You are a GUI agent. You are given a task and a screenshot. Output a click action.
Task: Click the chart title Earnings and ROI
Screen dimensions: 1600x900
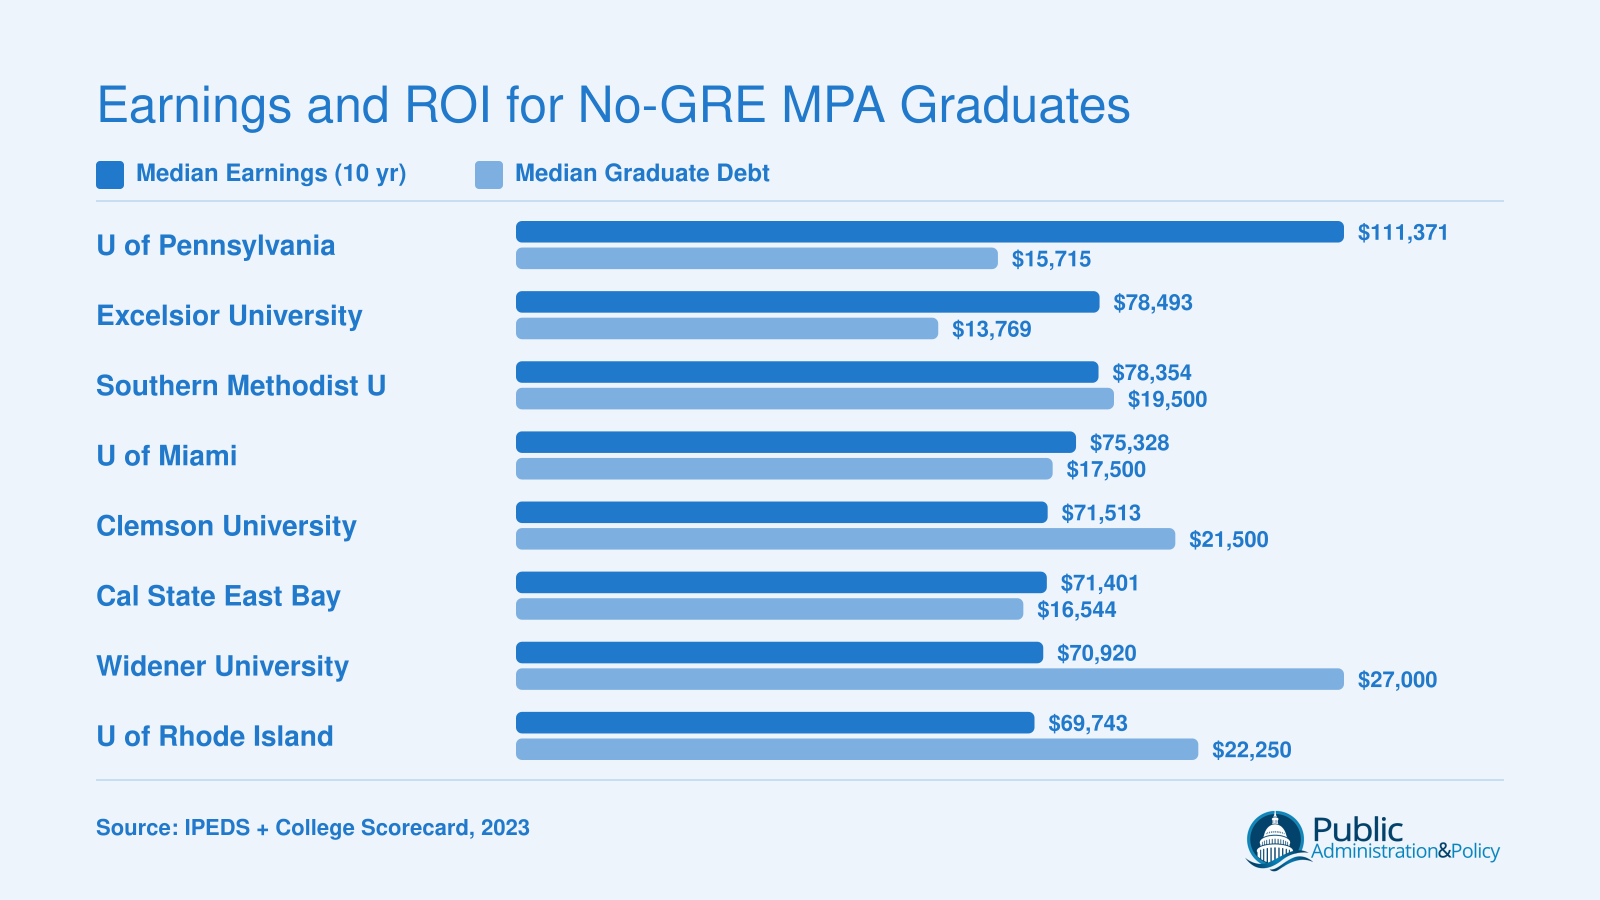(x=613, y=105)
